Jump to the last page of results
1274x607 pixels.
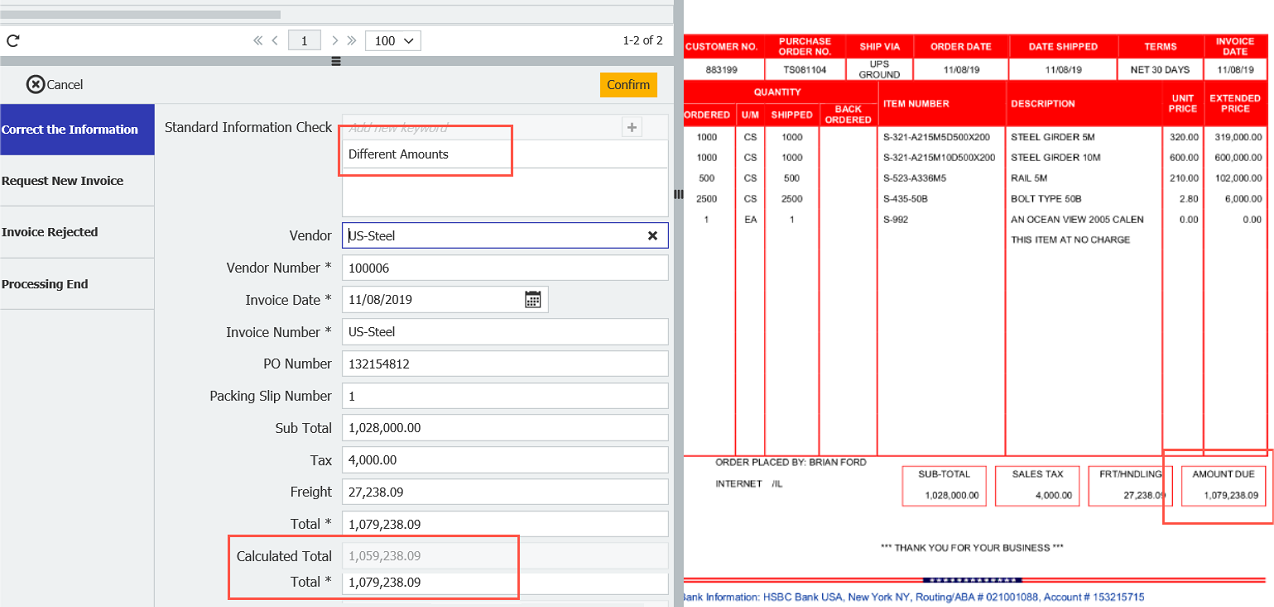352,41
